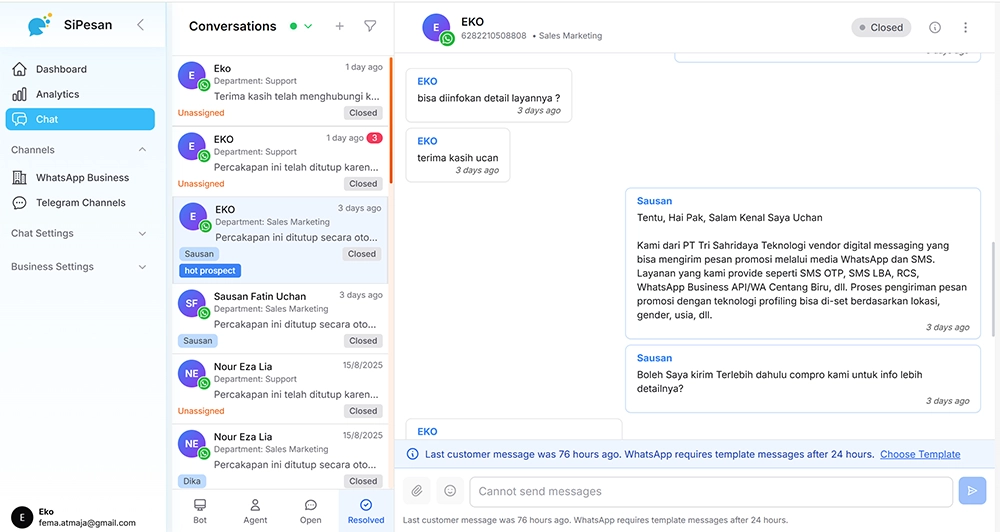Switch to the Agent tab
1000x532 pixels.
pos(255,511)
